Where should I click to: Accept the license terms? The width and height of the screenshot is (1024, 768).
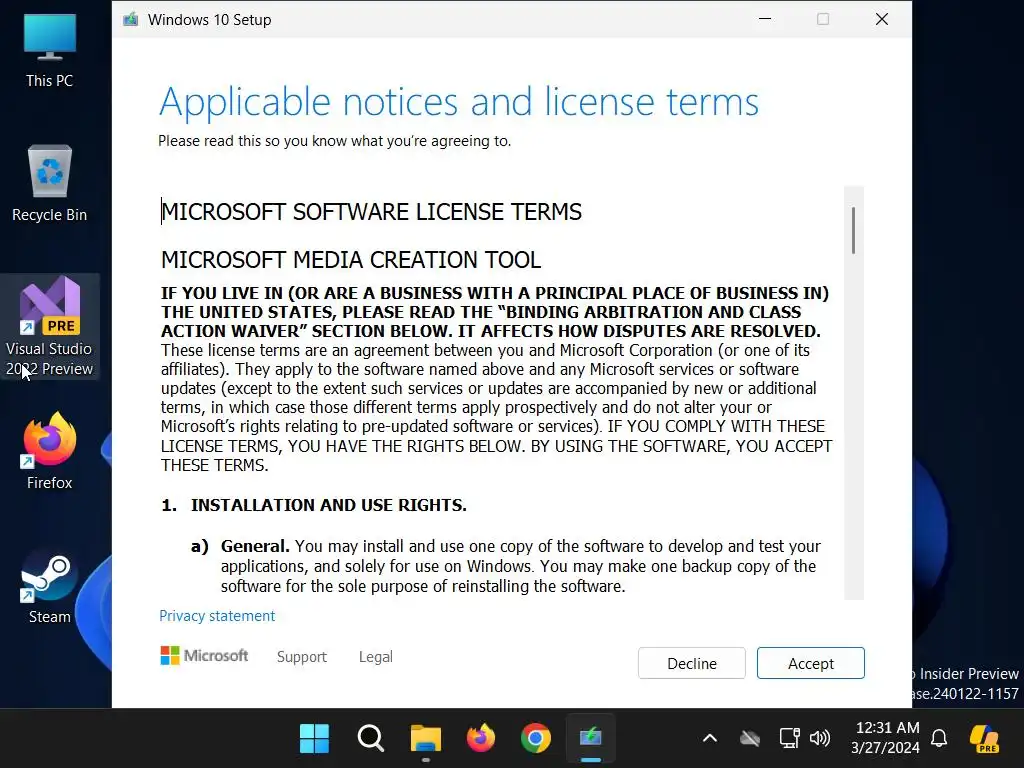(810, 663)
